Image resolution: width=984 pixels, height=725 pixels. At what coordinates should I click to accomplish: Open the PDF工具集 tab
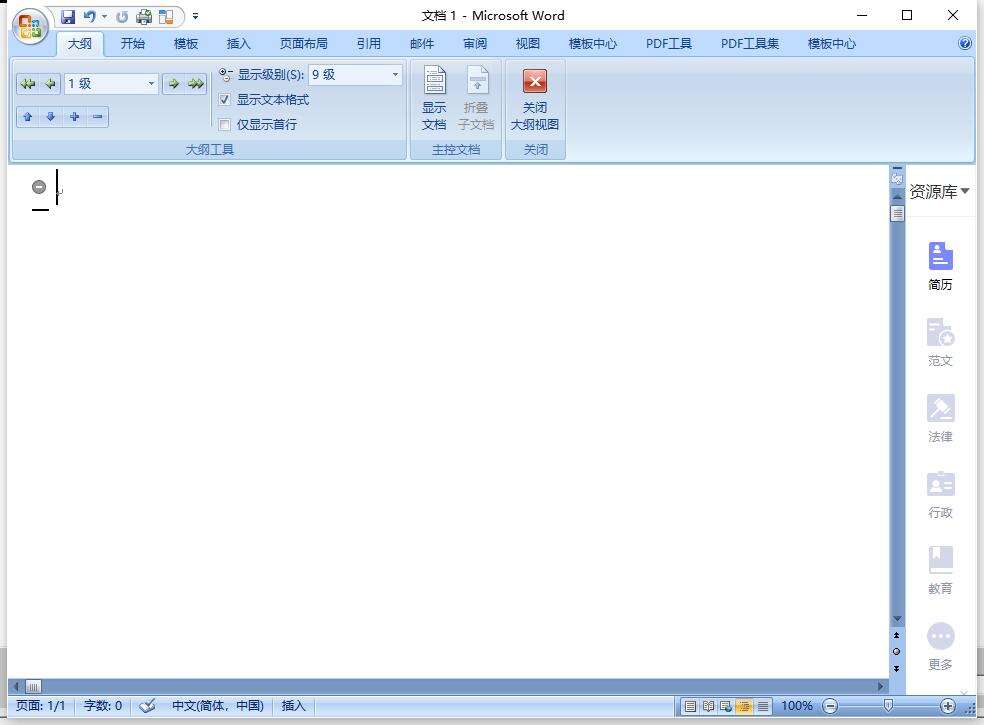coord(750,43)
